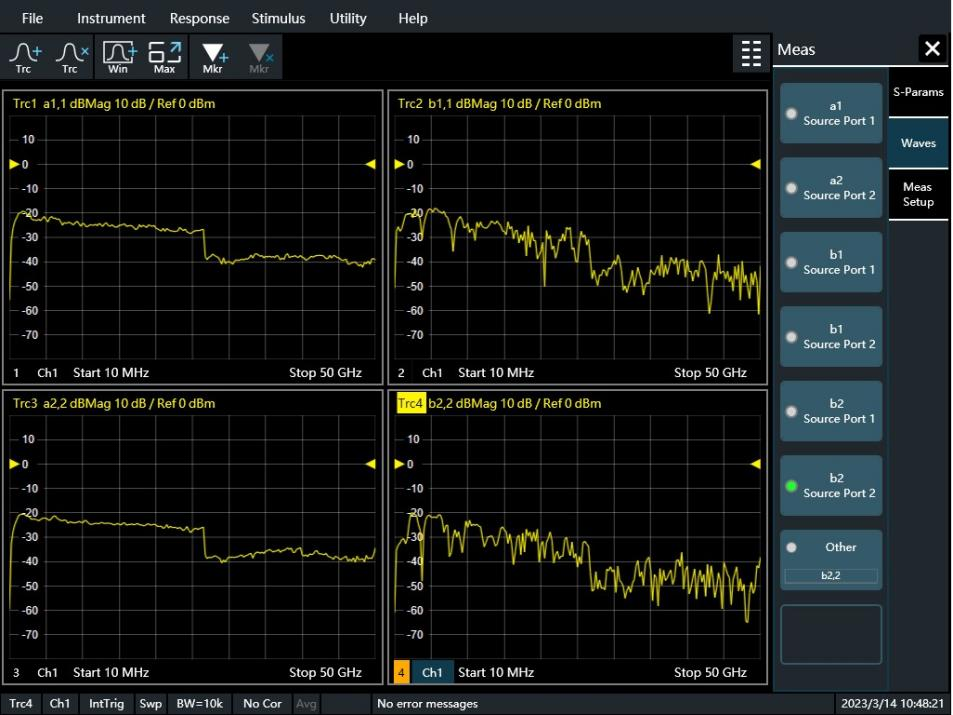Select the Trc1 a1,1 trace title
953x715 pixels.
[114, 103]
